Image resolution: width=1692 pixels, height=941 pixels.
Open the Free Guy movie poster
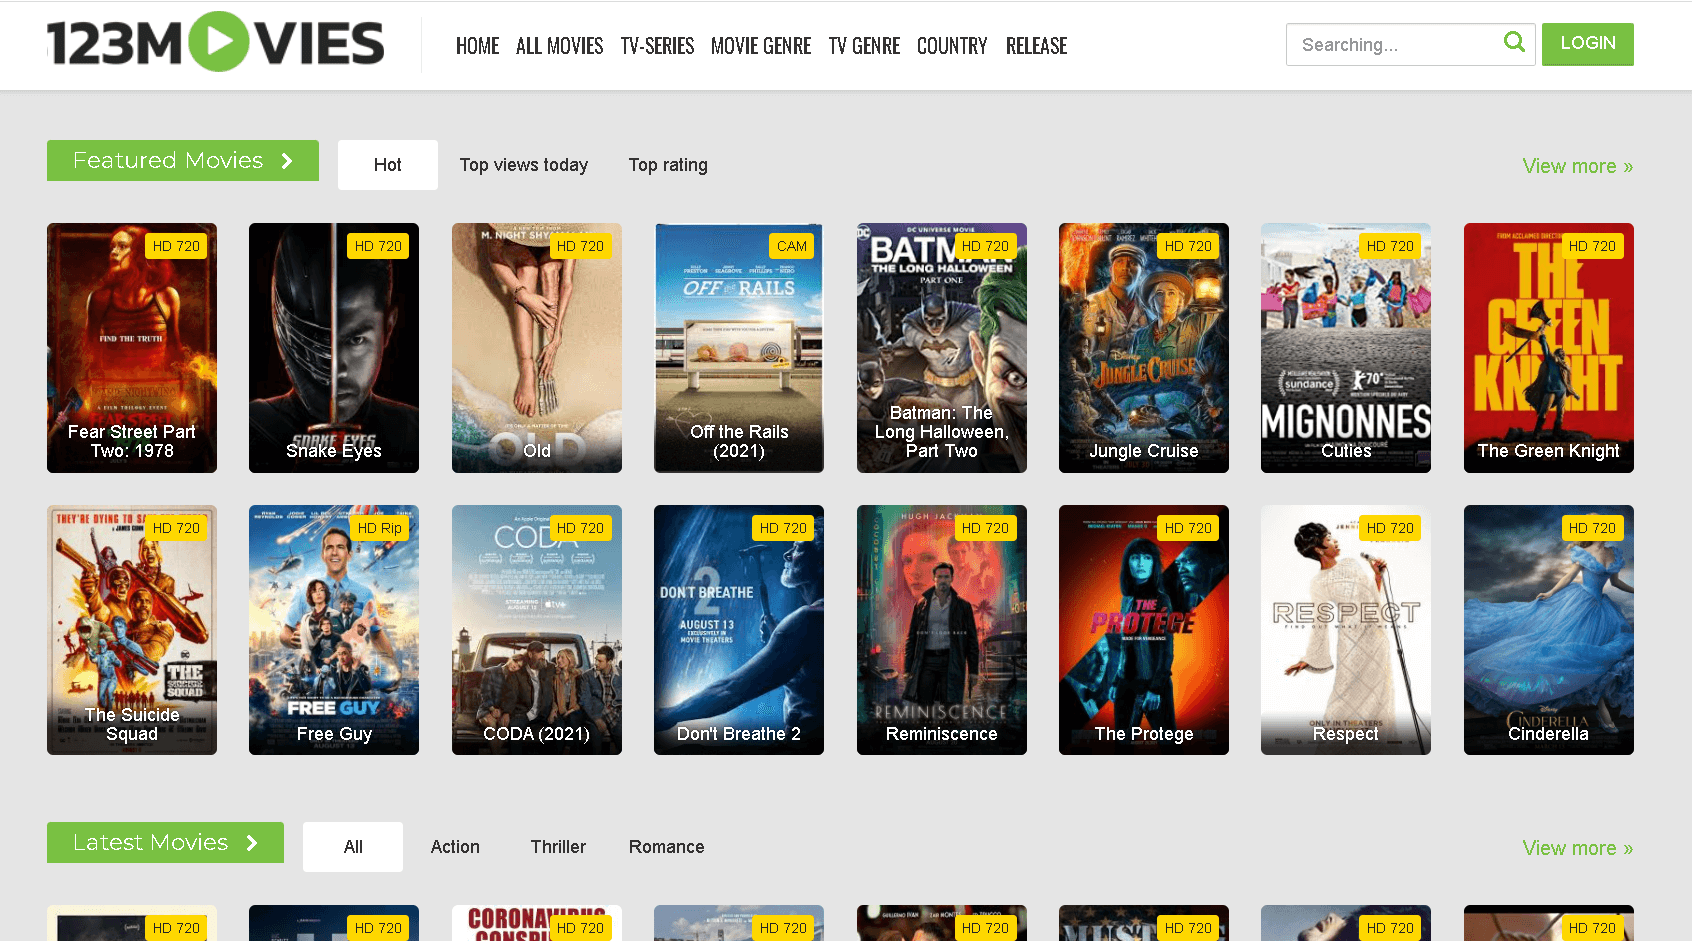(x=334, y=630)
